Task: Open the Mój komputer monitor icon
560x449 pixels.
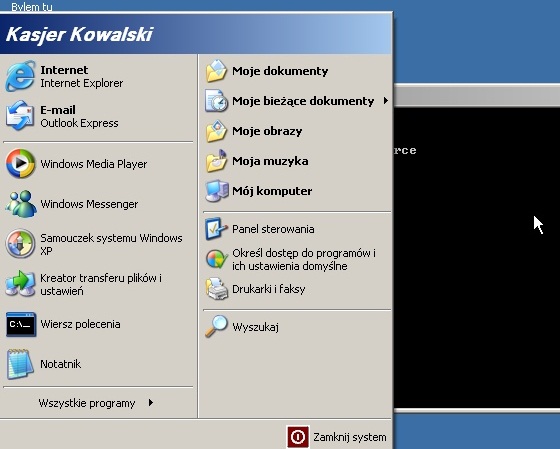Action: point(216,191)
